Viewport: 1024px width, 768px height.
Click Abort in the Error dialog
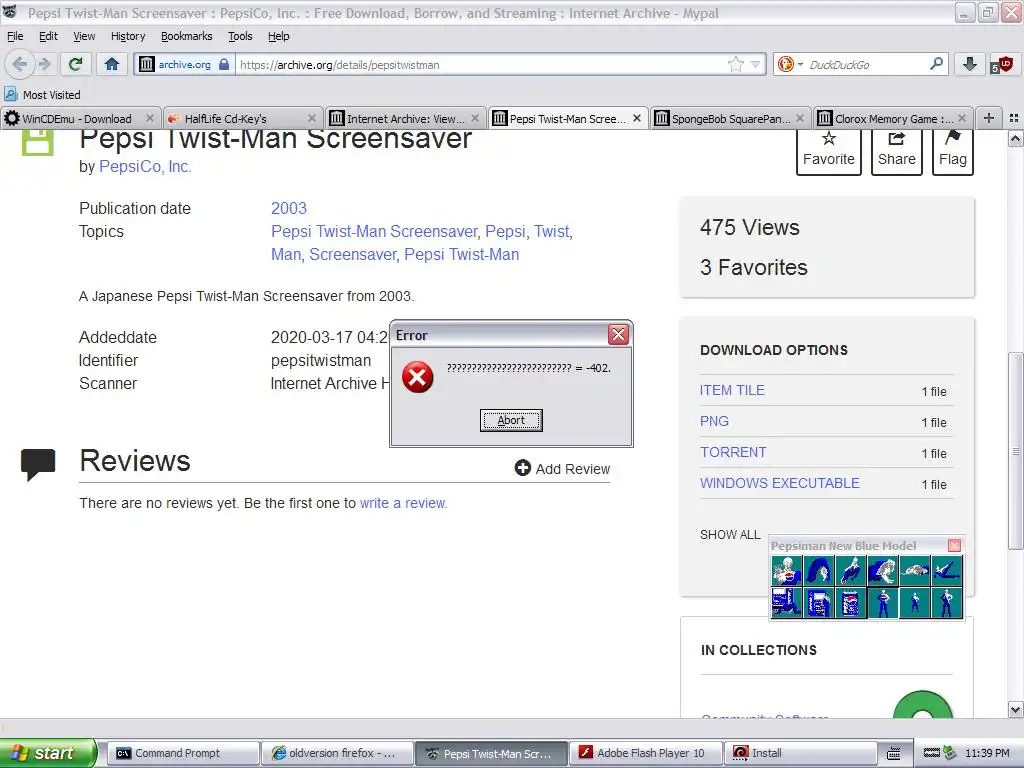click(511, 420)
